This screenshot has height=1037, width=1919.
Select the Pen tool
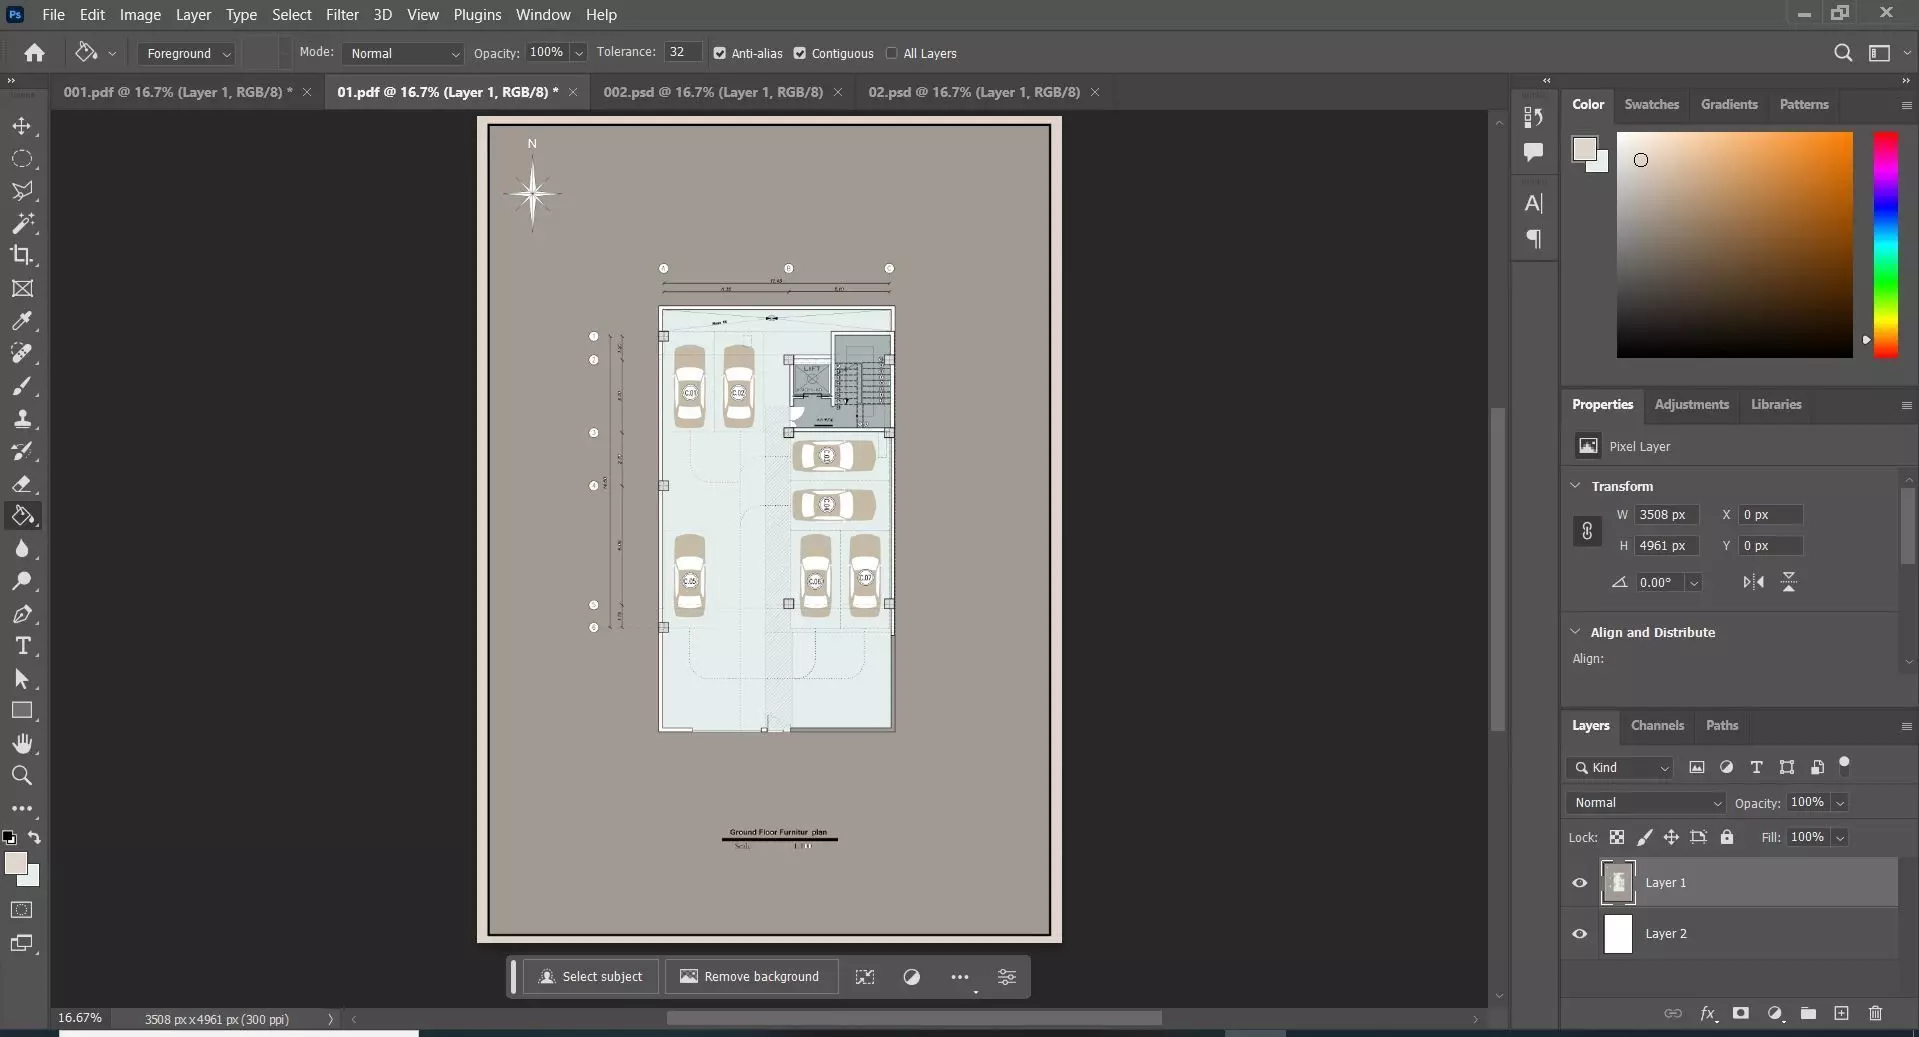tap(22, 614)
